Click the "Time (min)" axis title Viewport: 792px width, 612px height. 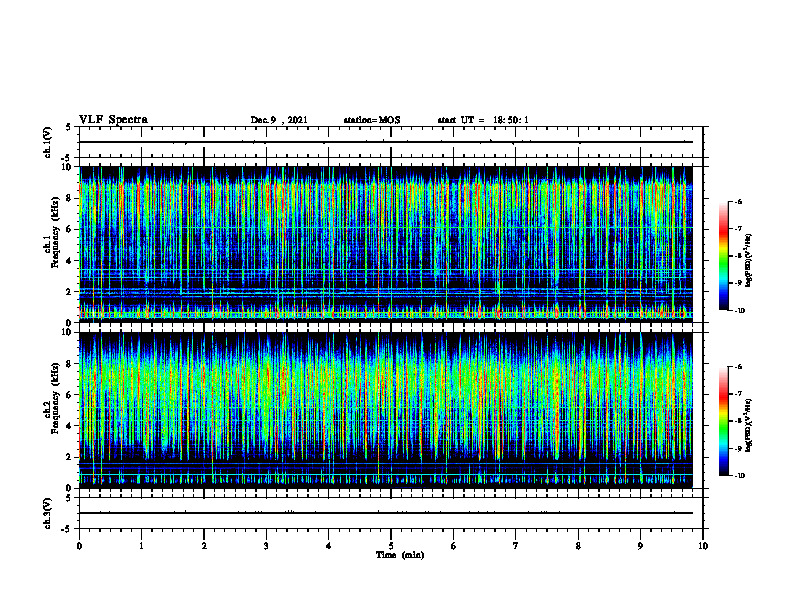pyautogui.click(x=400, y=555)
